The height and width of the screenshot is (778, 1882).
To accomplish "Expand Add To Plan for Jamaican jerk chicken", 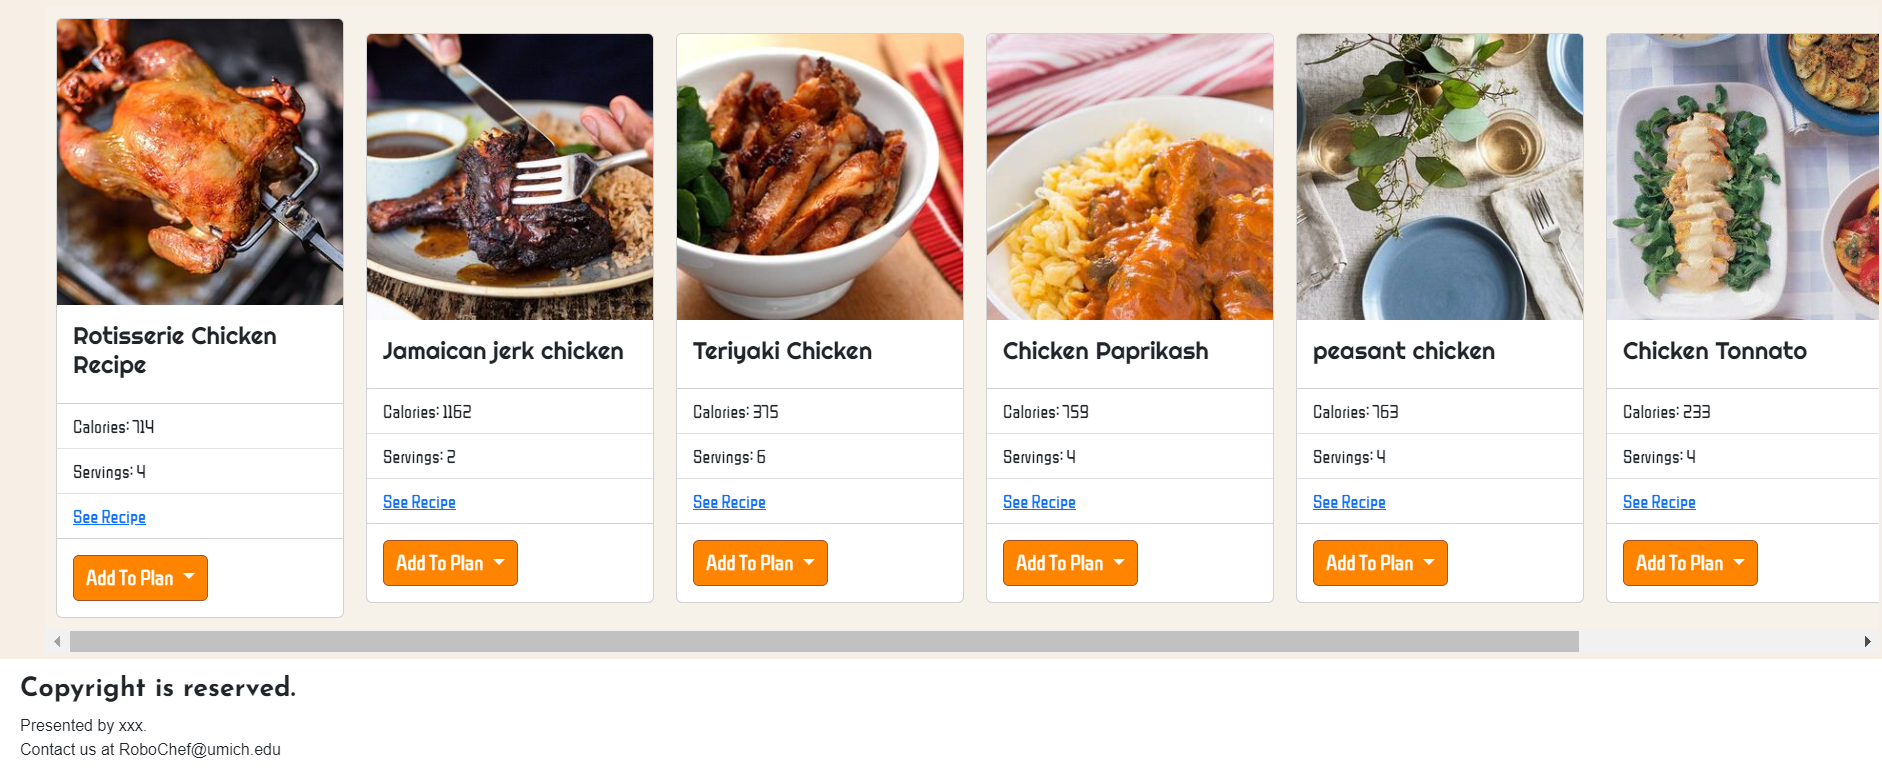I will click(450, 563).
